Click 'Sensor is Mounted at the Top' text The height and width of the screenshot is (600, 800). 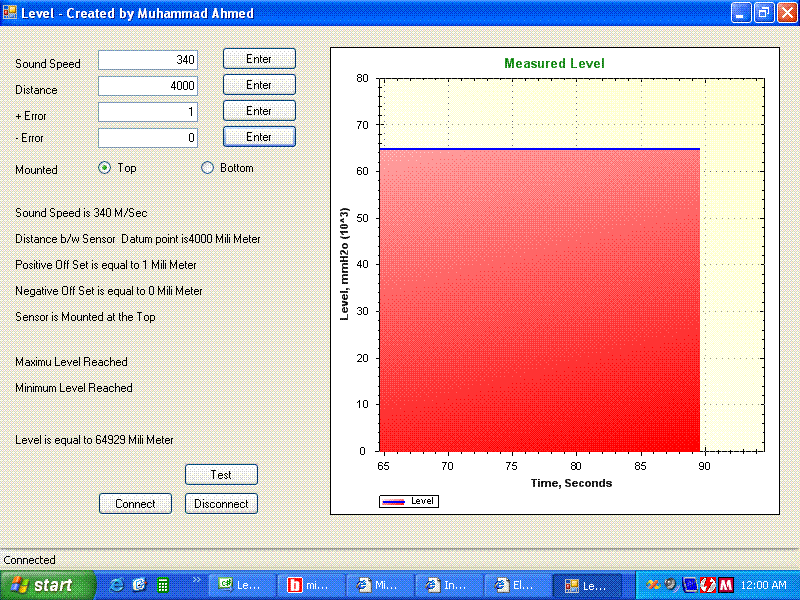coord(85,317)
